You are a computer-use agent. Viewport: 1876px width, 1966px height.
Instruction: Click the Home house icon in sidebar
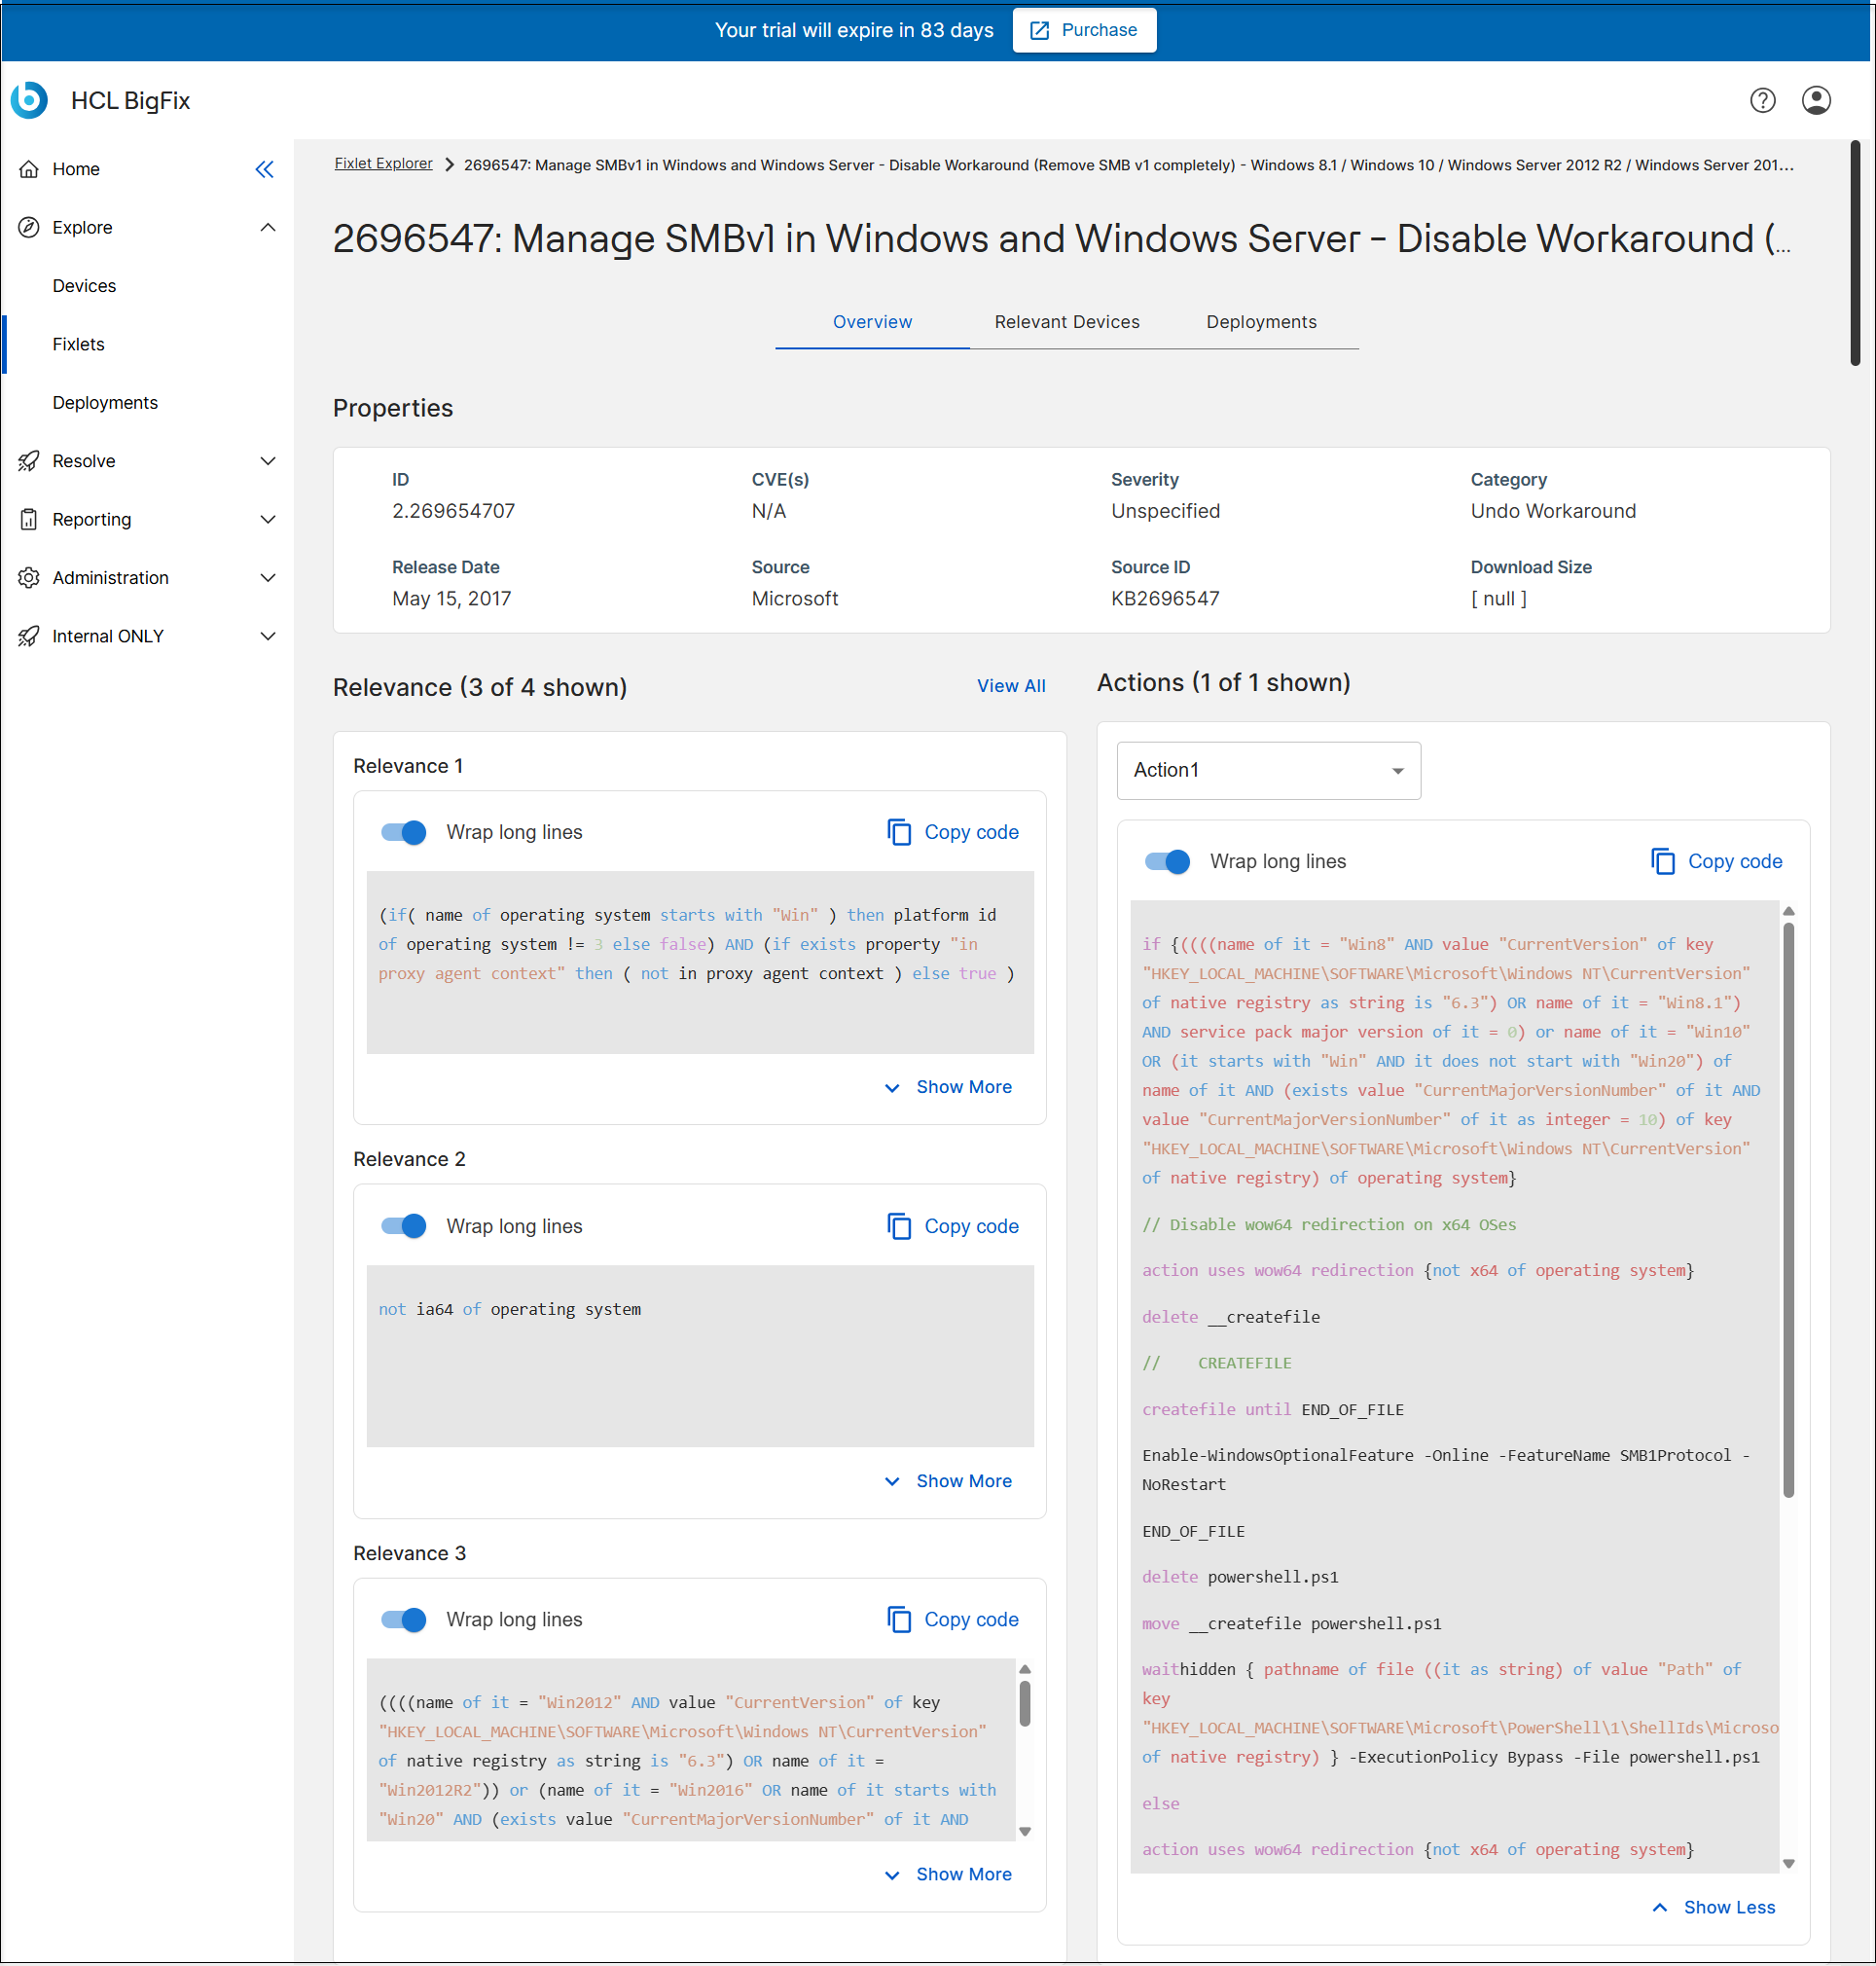29,169
